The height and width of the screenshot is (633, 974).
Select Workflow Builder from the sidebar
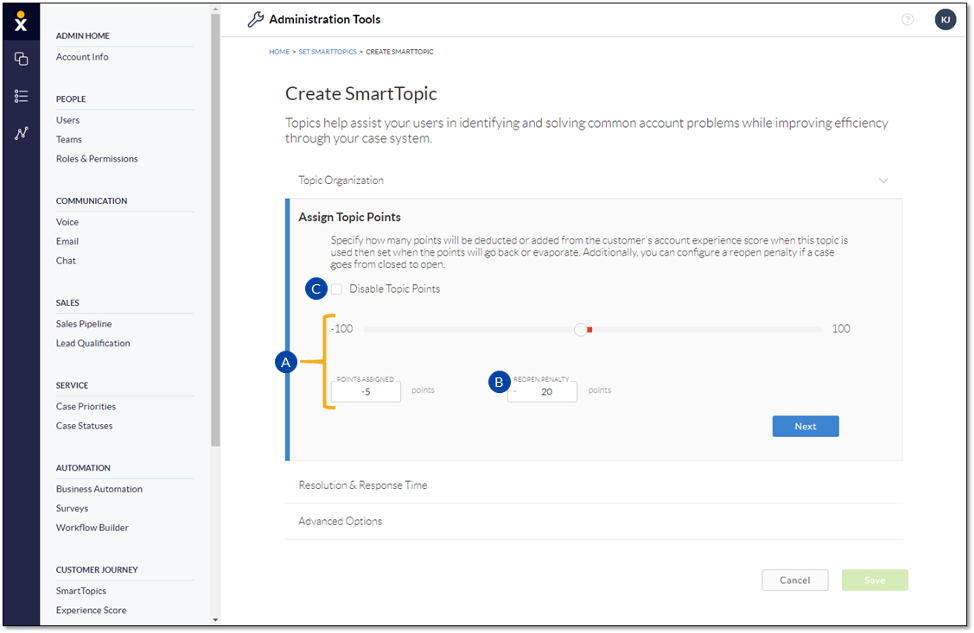(92, 527)
